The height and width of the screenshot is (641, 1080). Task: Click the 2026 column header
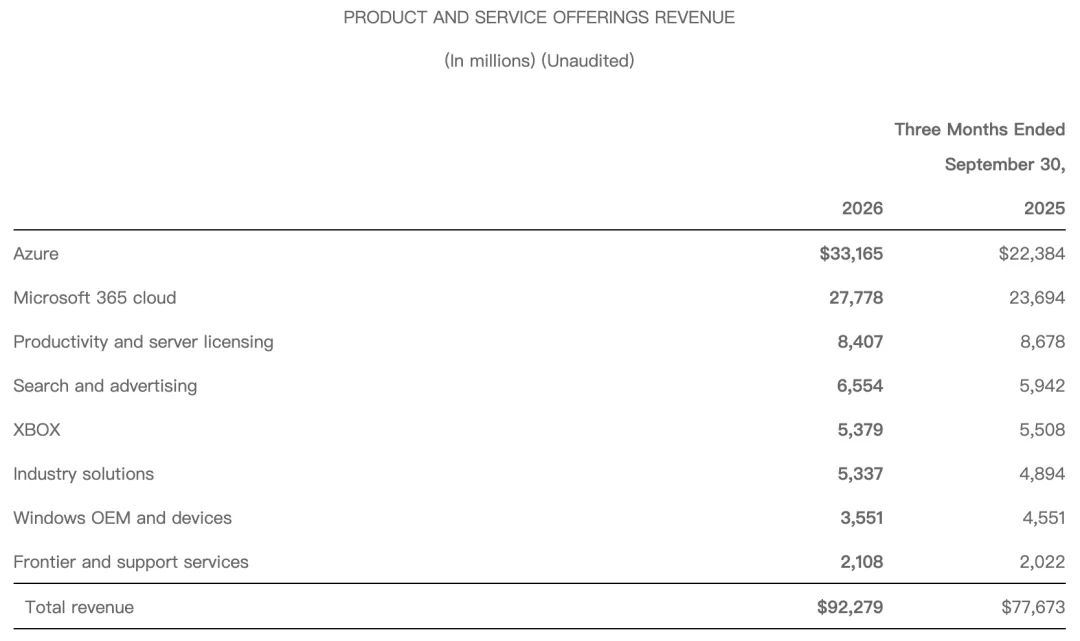pos(862,208)
